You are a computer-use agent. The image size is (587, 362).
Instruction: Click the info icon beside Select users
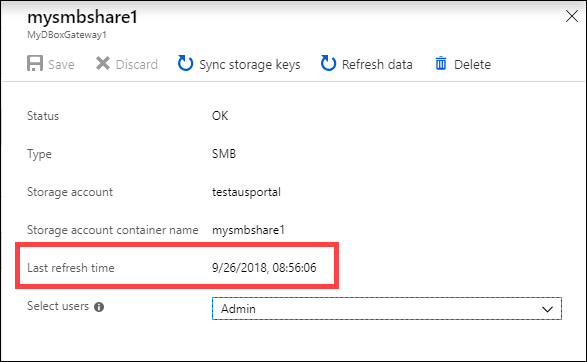pyautogui.click(x=99, y=307)
